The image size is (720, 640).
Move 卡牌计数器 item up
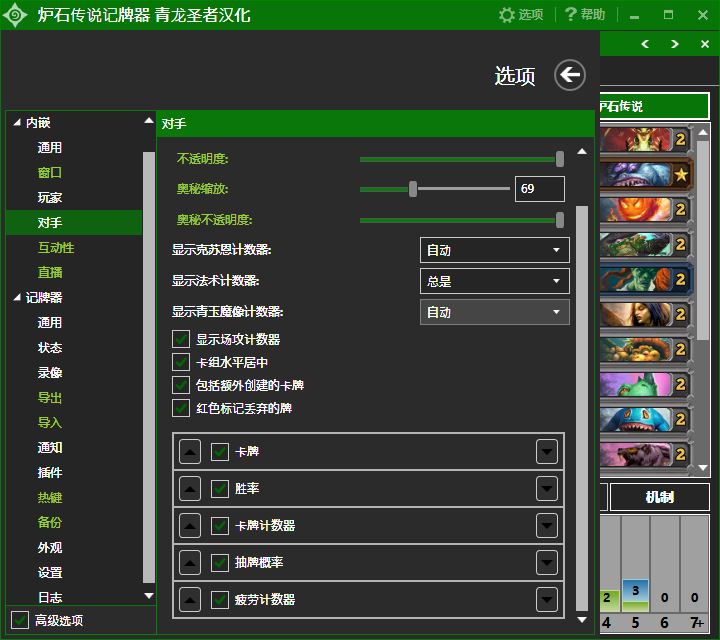(190, 526)
